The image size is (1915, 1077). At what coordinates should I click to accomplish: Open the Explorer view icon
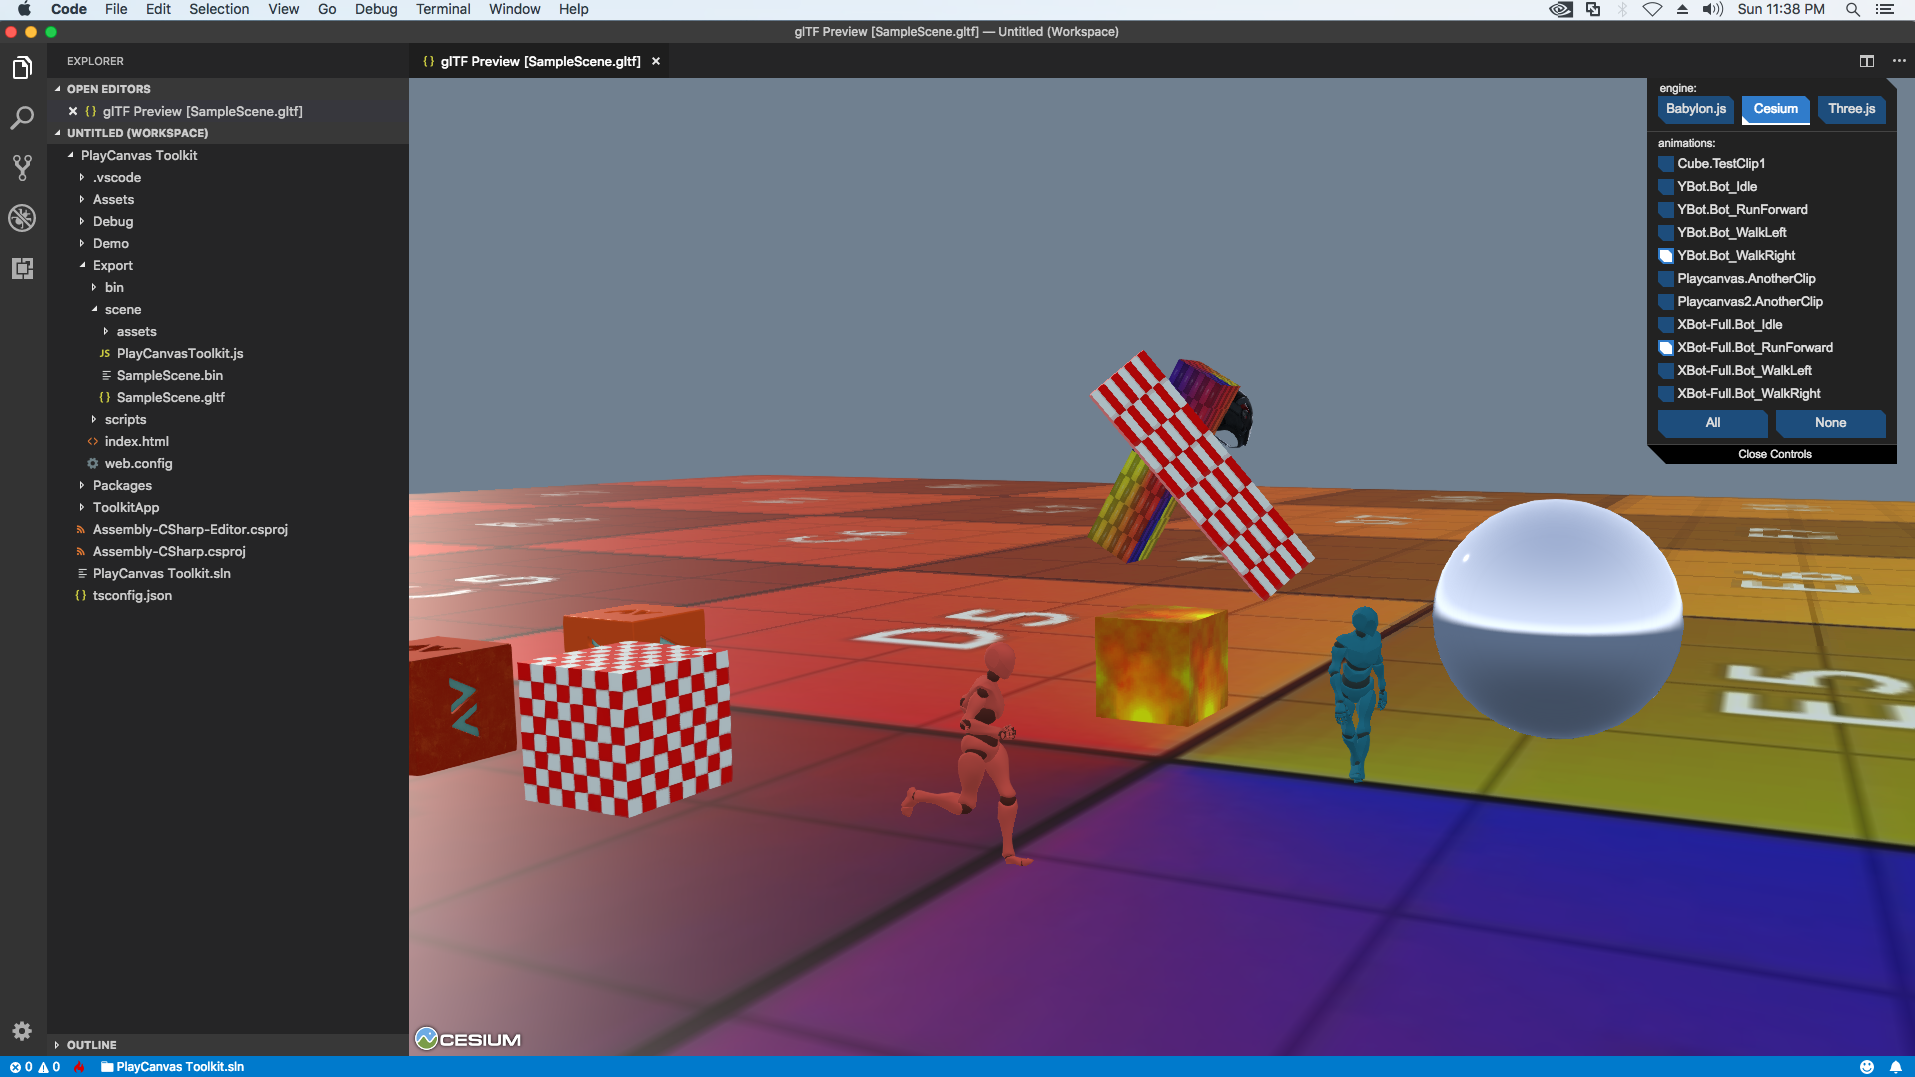pos(22,68)
